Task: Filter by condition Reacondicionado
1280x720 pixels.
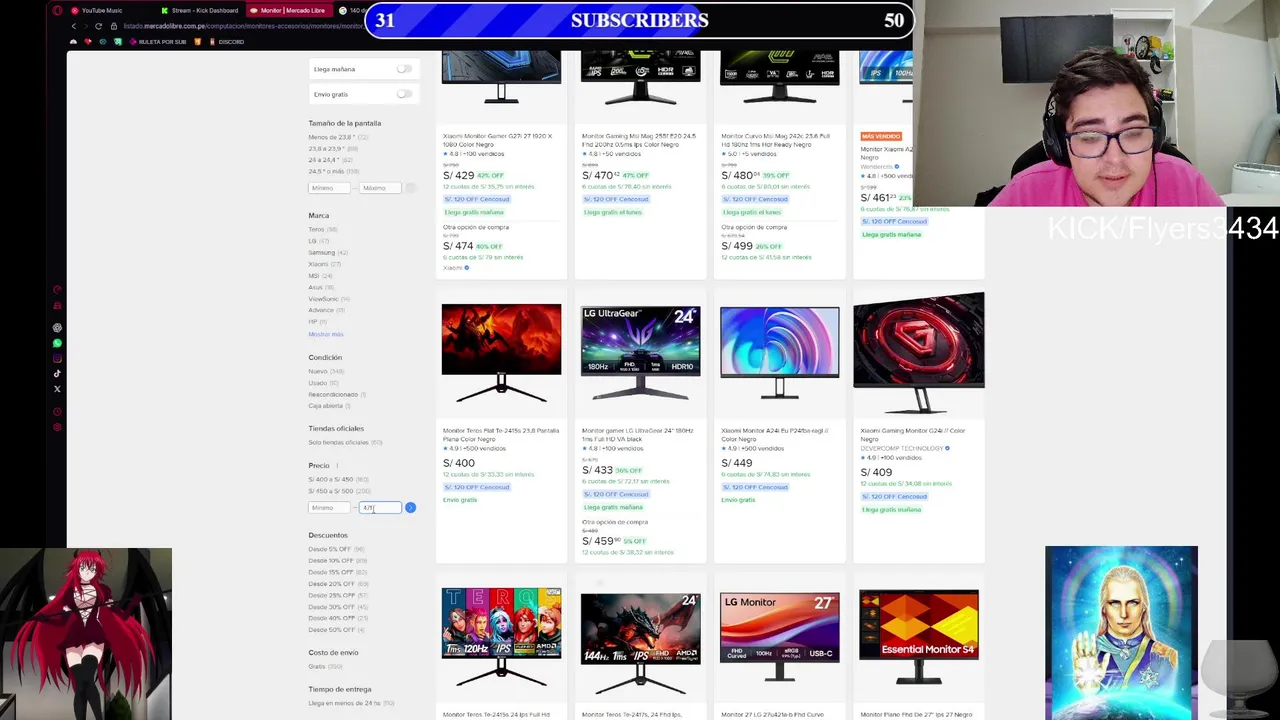Action: (x=333, y=394)
